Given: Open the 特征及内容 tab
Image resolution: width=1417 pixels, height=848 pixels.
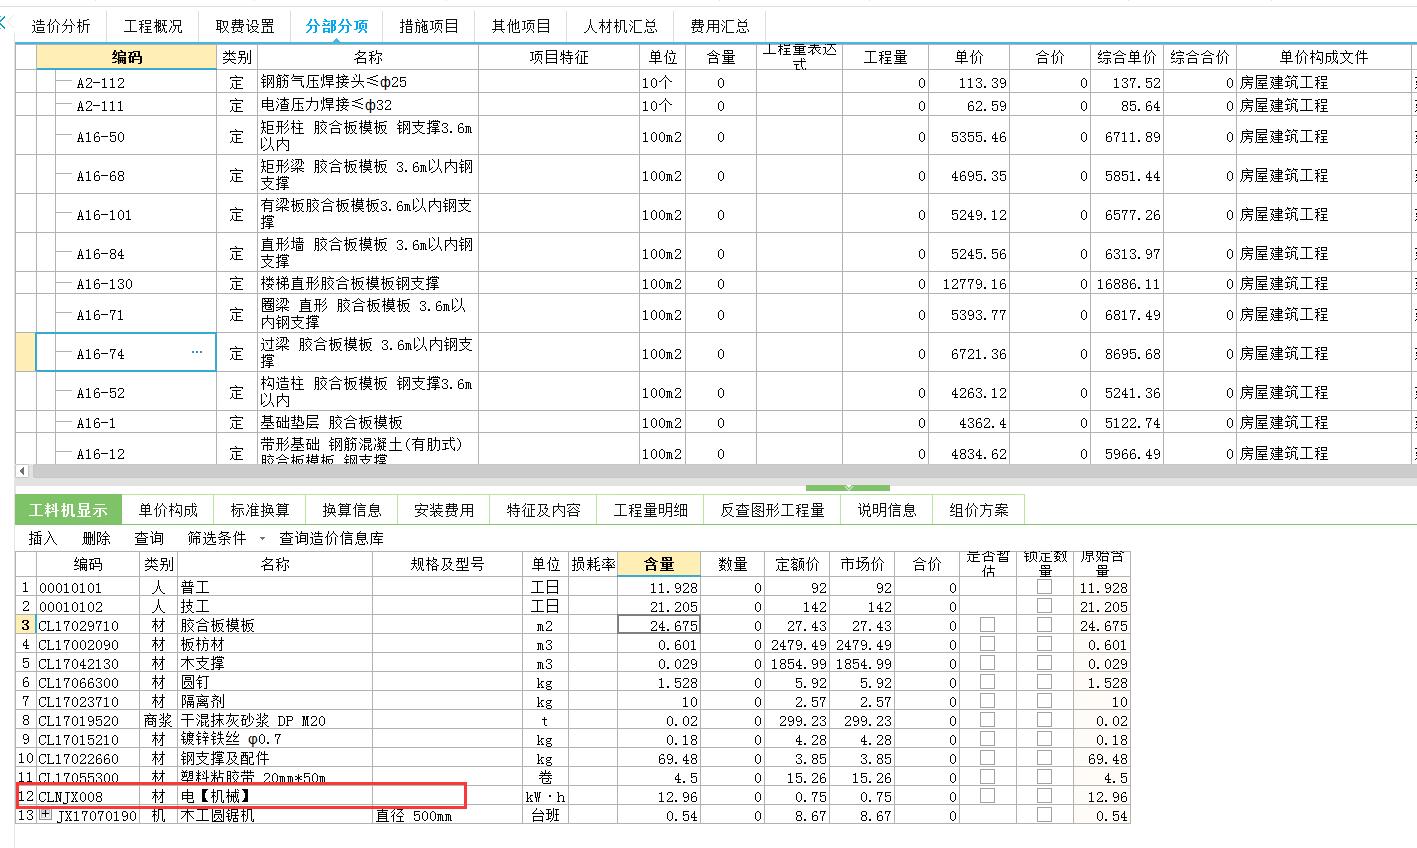Looking at the screenshot, I should click(x=543, y=510).
